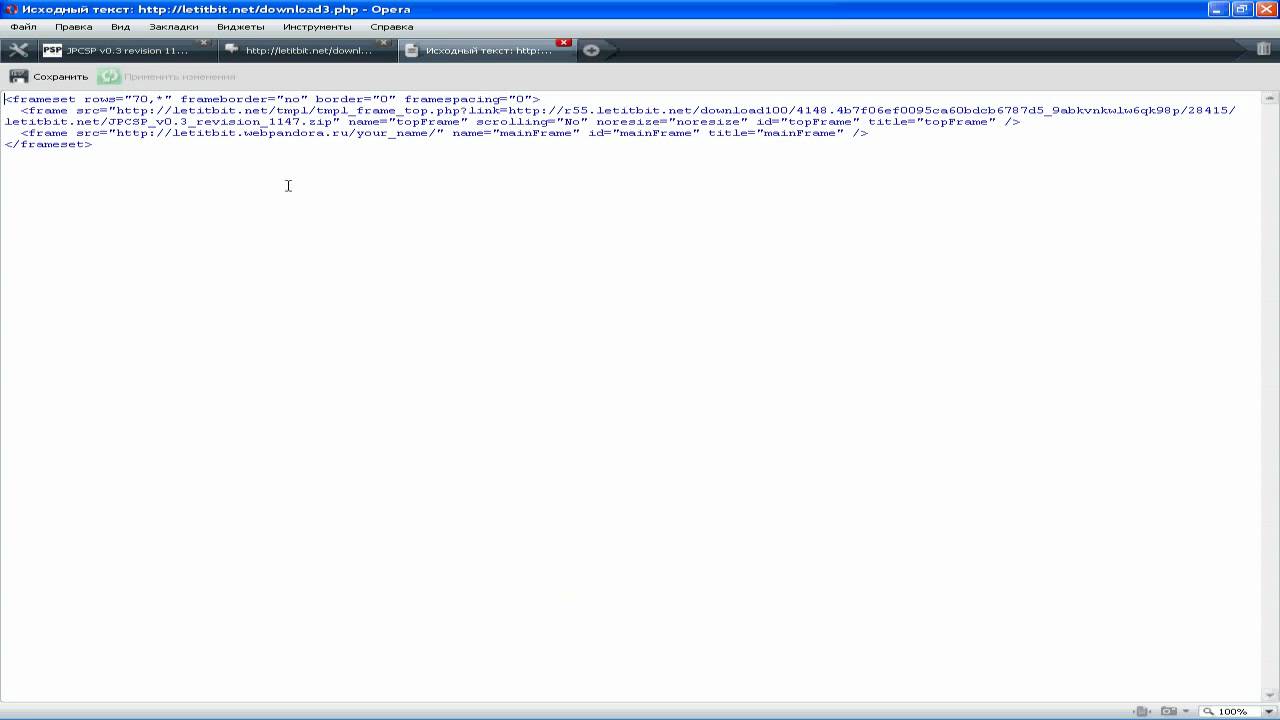Click the 100% zoom level field

pyautogui.click(x=1231, y=712)
